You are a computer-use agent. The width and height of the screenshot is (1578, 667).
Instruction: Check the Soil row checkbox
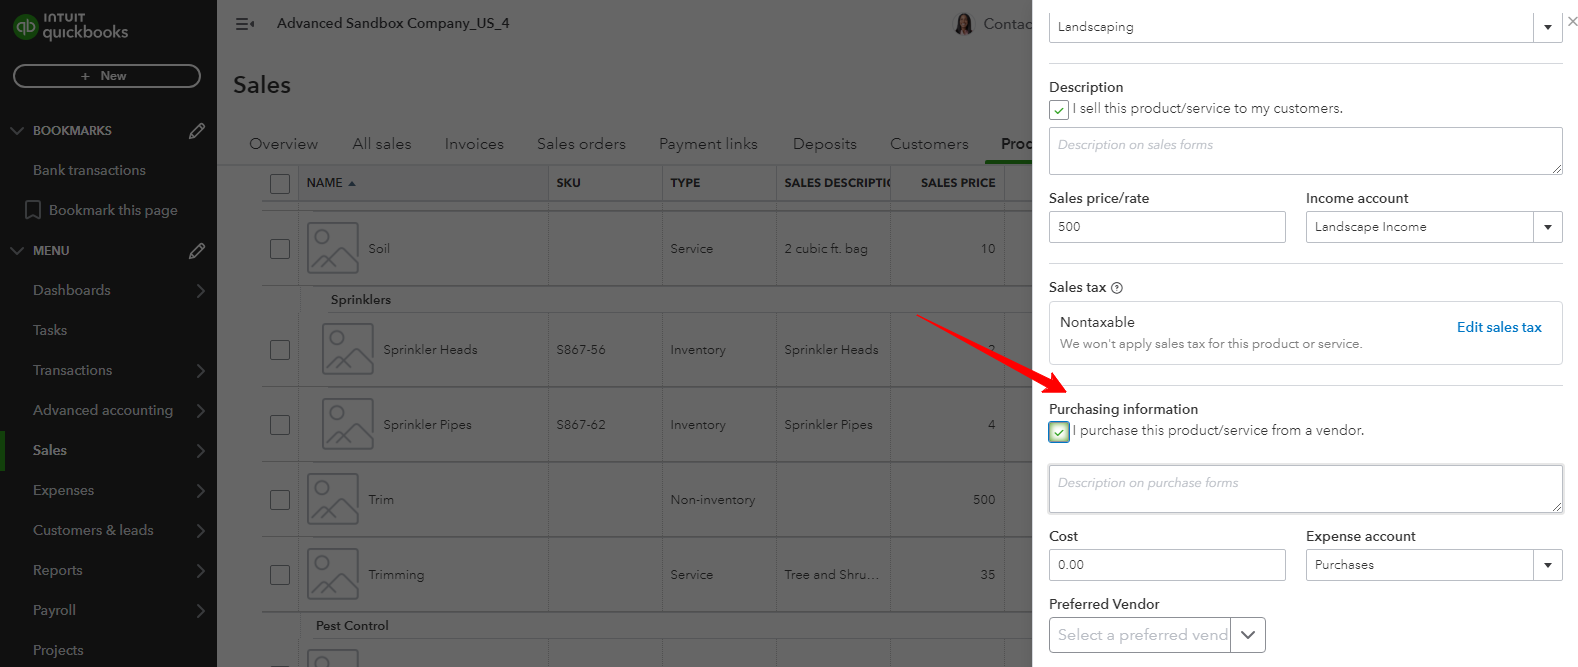(x=280, y=249)
